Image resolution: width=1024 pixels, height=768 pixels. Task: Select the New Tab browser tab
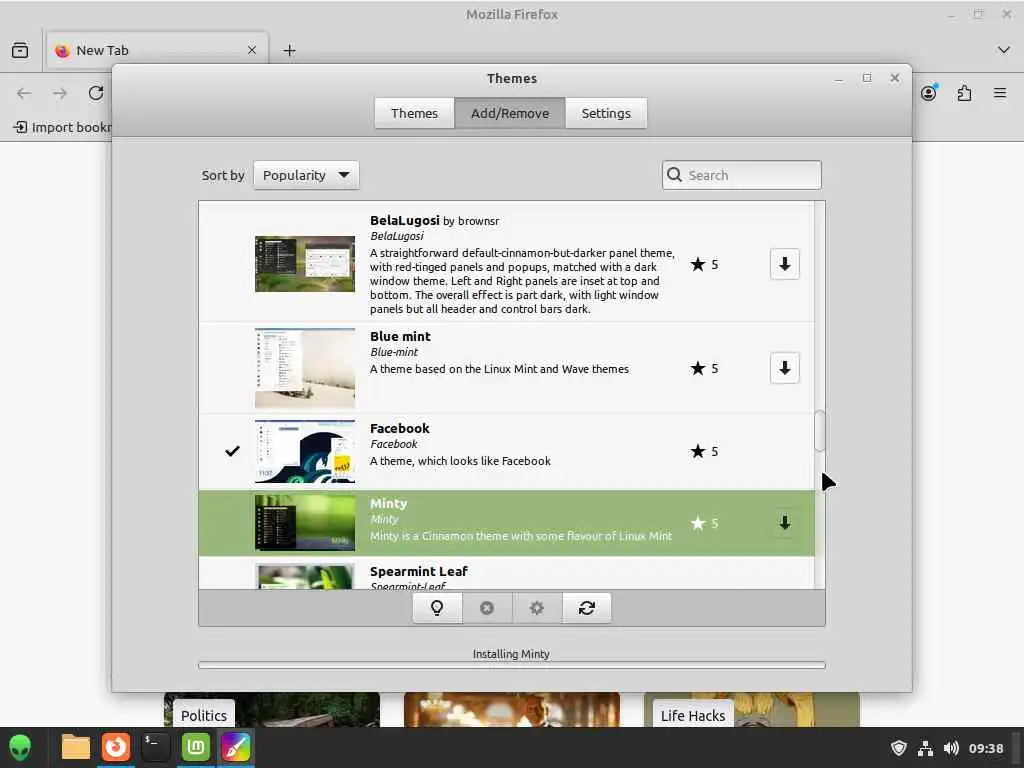pyautogui.click(x=157, y=50)
